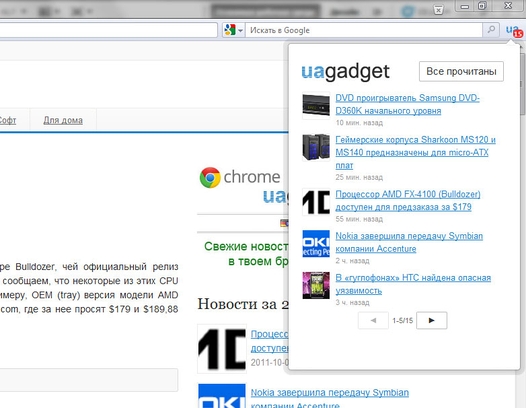Open the uagadget extension icon with badge
Image resolution: width=526 pixels, height=408 pixels.
514,31
